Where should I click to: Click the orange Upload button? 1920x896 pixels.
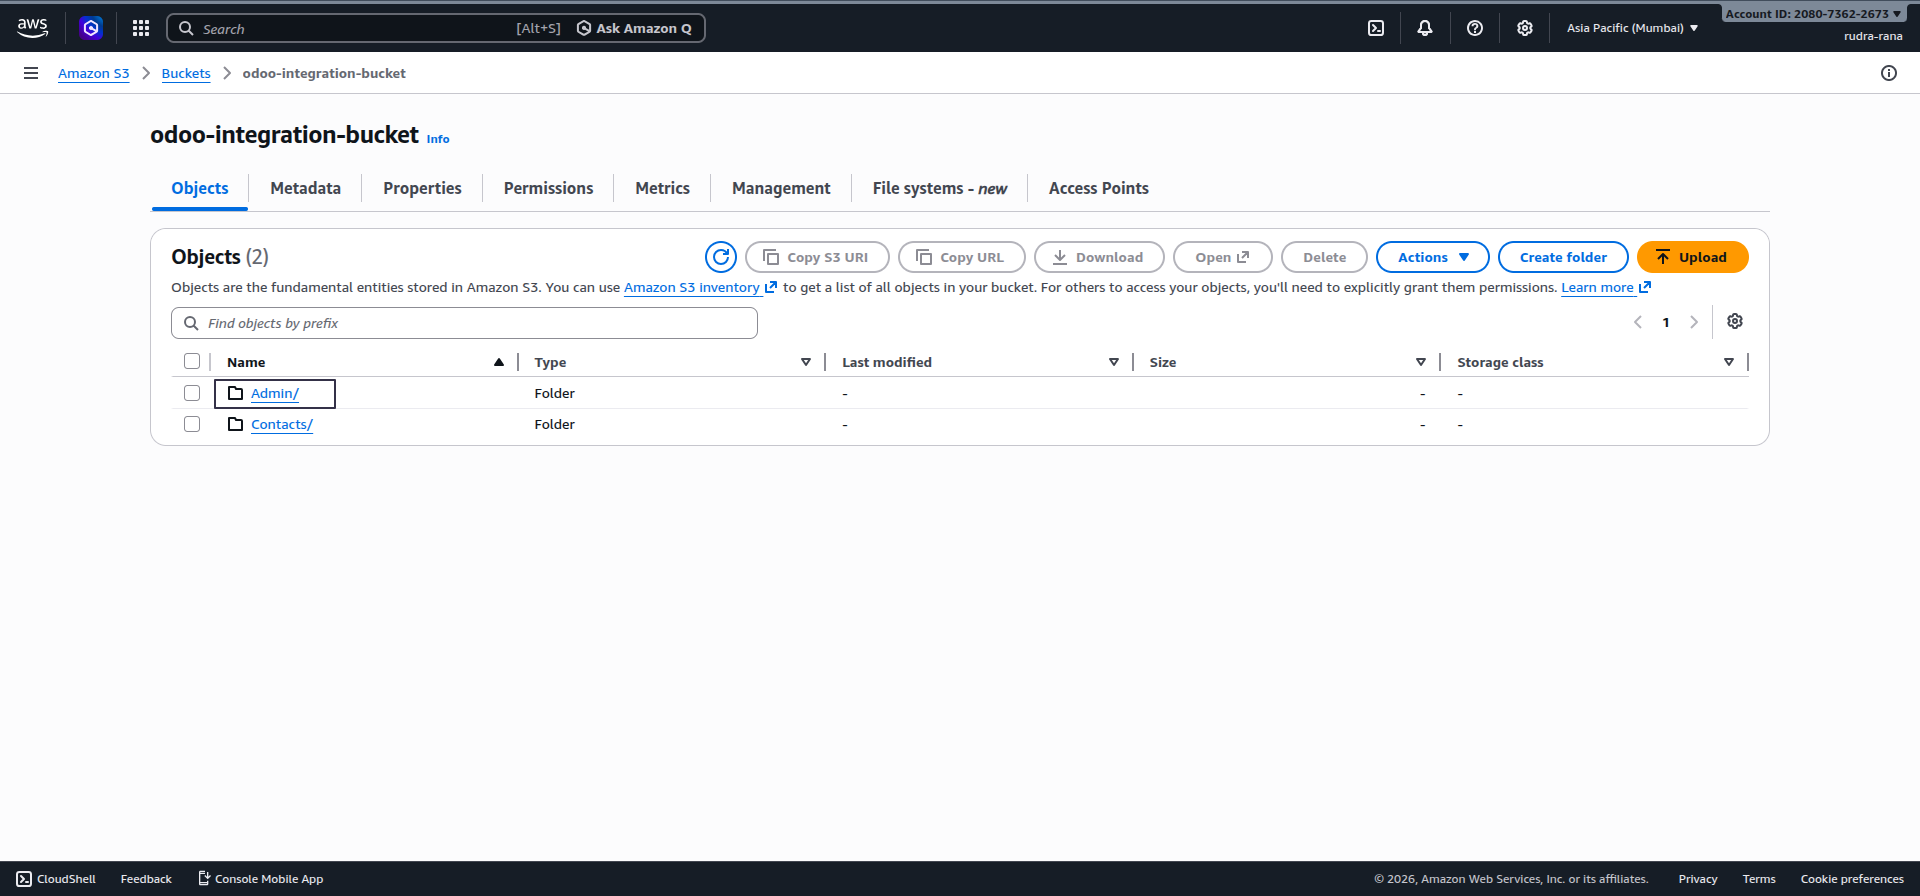point(1692,257)
